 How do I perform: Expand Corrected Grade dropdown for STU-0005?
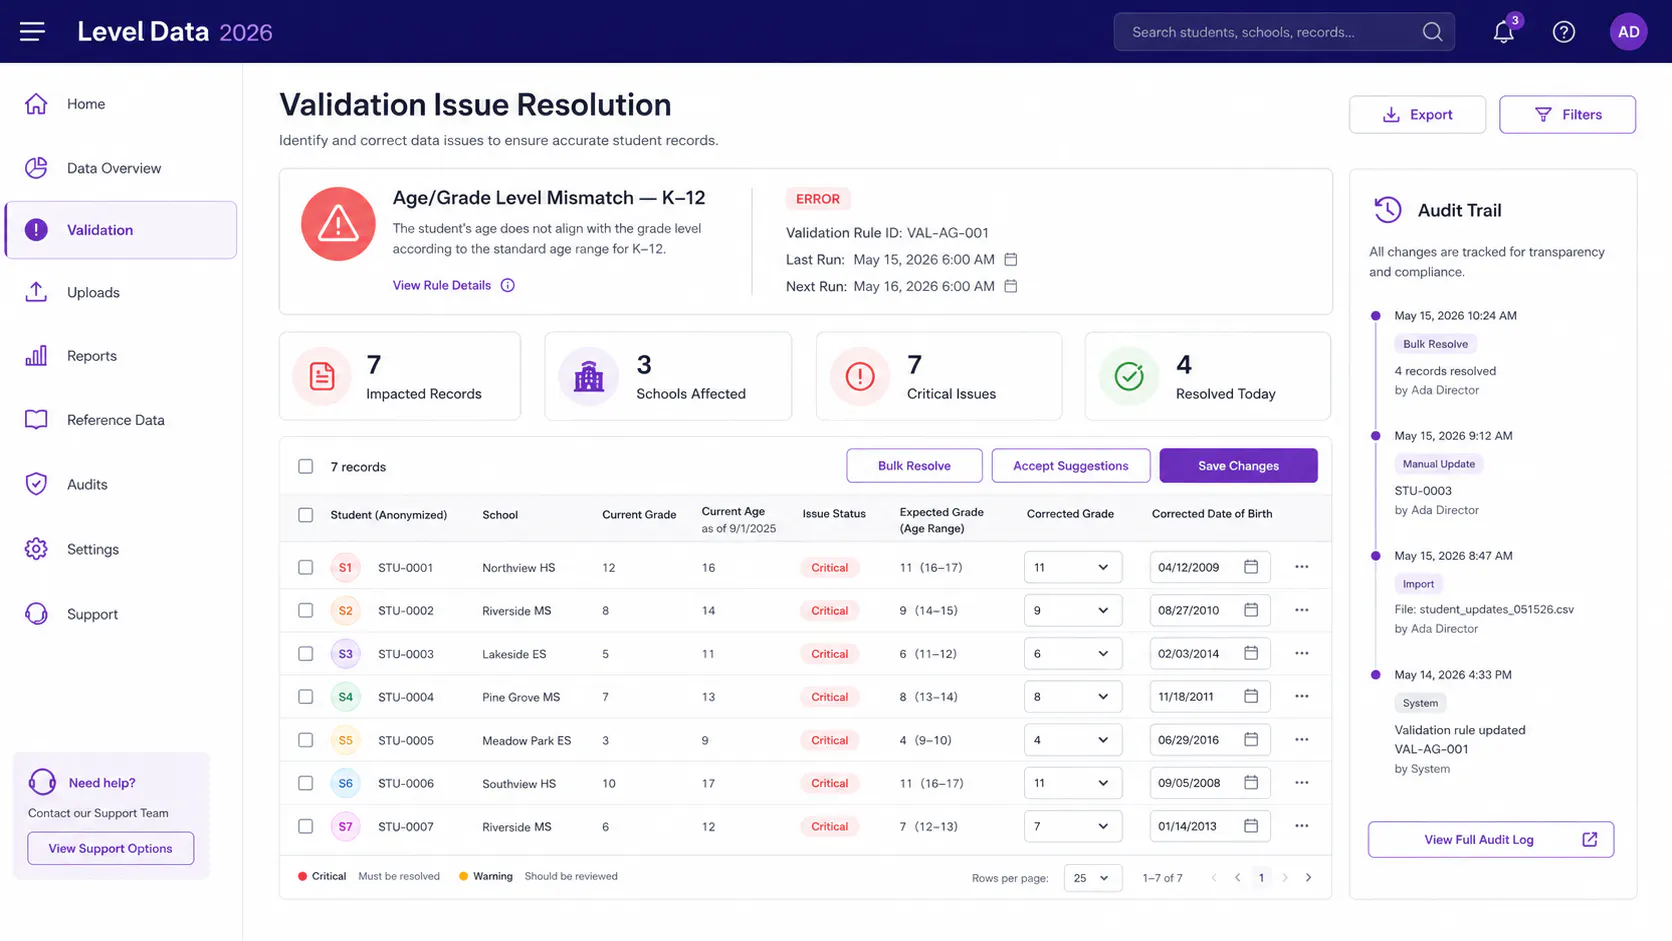click(1073, 740)
